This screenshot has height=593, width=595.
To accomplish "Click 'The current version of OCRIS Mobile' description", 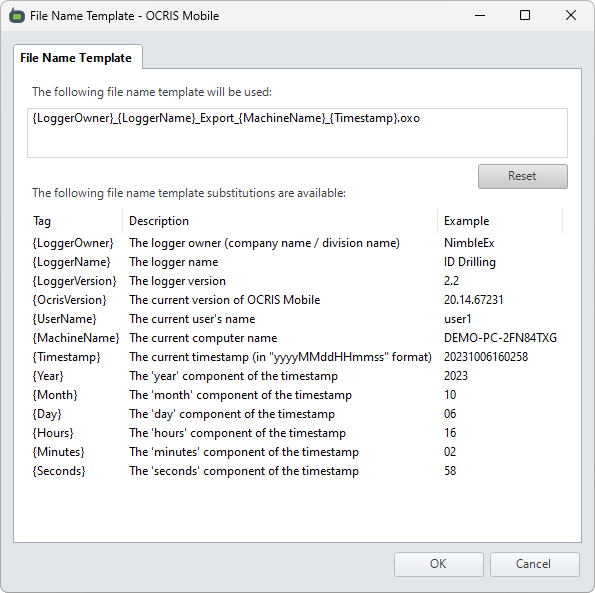I will coord(225,300).
